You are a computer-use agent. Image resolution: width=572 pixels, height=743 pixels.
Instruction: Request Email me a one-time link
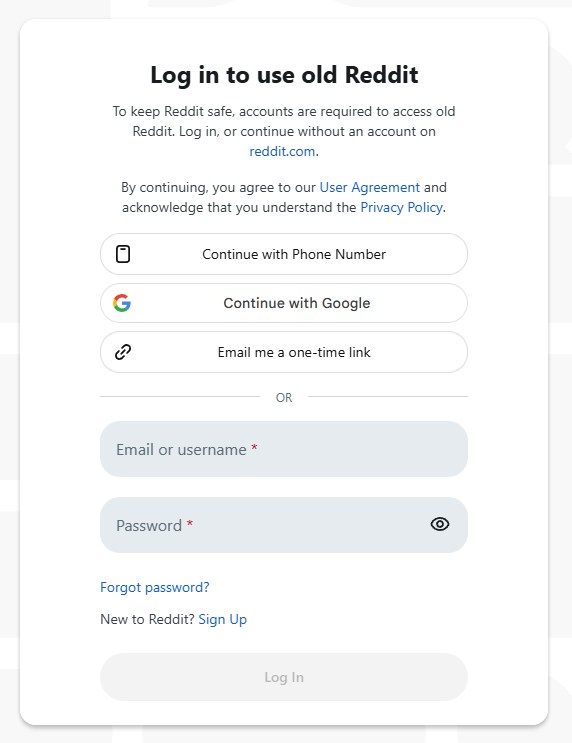[x=284, y=352]
